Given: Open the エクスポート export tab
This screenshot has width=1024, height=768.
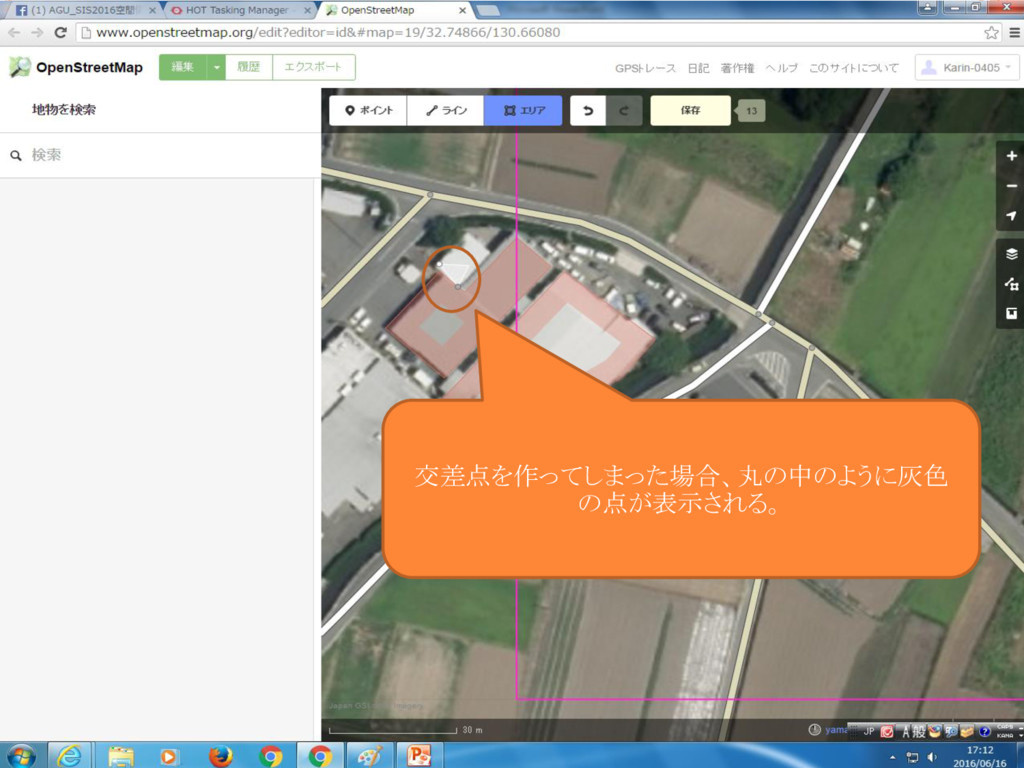Looking at the screenshot, I should [x=313, y=67].
